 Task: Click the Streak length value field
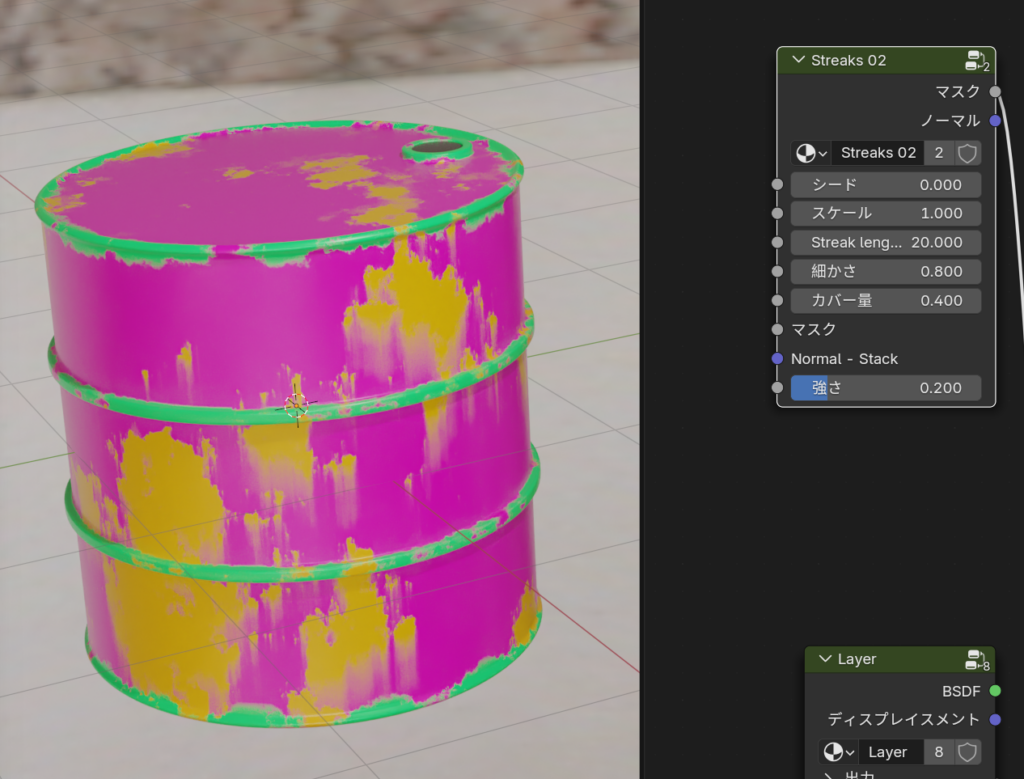(885, 243)
